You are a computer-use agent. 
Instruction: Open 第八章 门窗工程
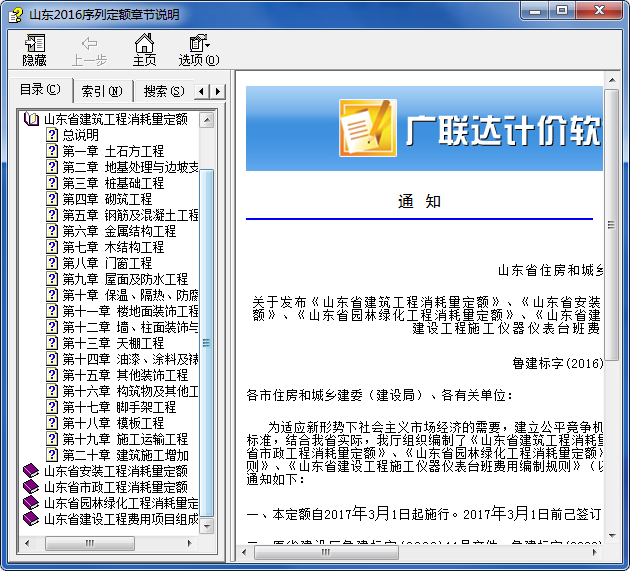[x=107, y=263]
